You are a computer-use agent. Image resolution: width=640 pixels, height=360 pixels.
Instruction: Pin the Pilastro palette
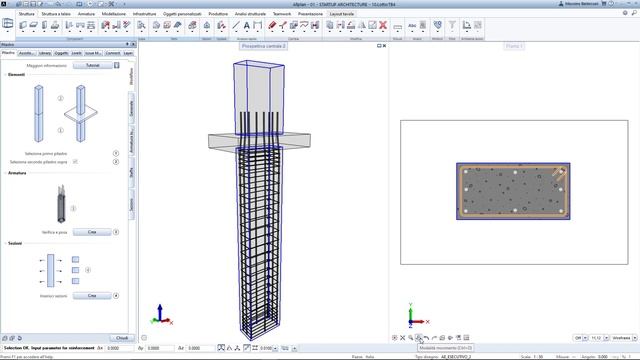click(x=127, y=44)
